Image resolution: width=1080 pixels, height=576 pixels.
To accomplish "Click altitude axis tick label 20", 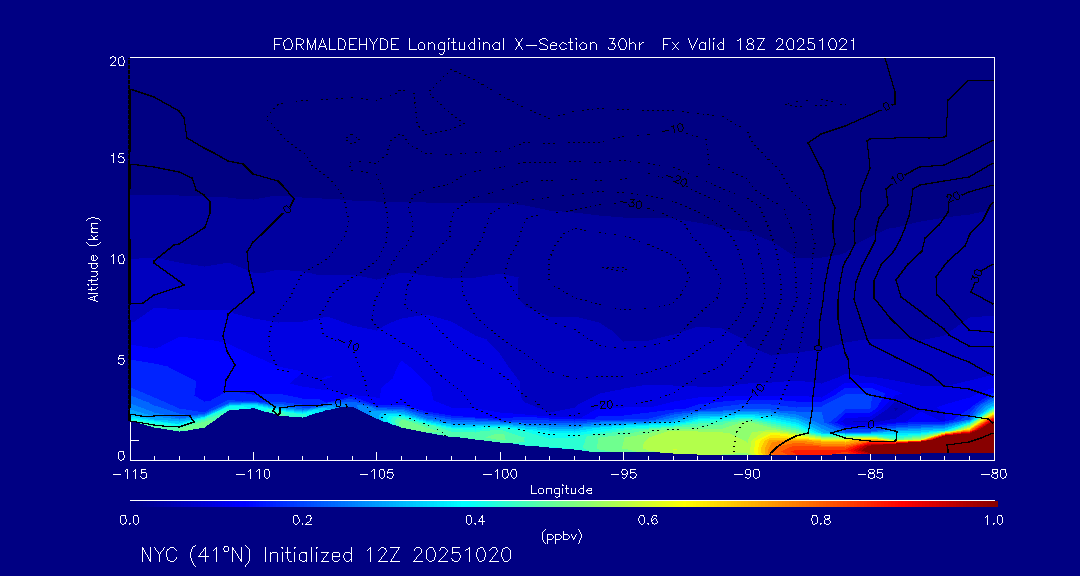I will click(116, 61).
